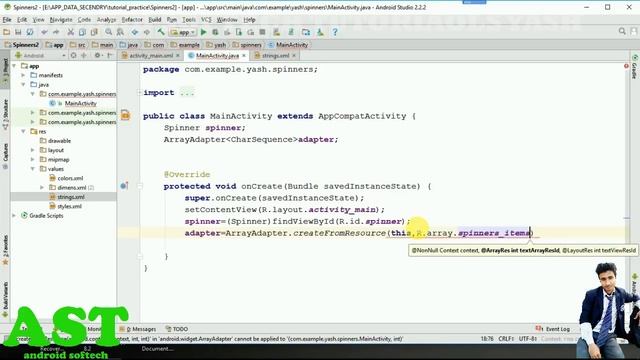Click the Paste toolbar icon

pyautogui.click(x=94, y=32)
